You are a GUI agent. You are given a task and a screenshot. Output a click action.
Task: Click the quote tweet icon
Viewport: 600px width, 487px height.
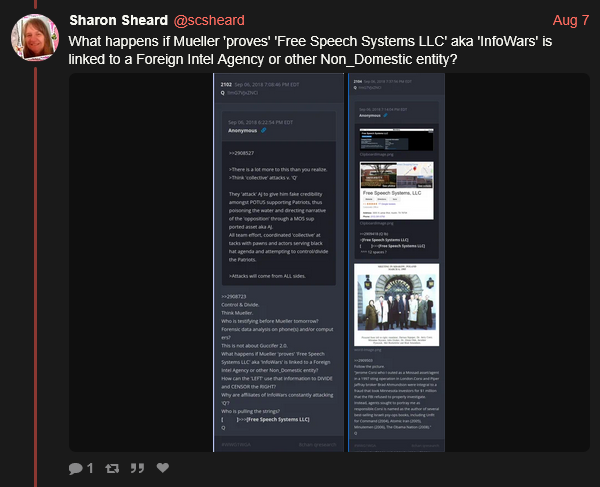click(137, 468)
